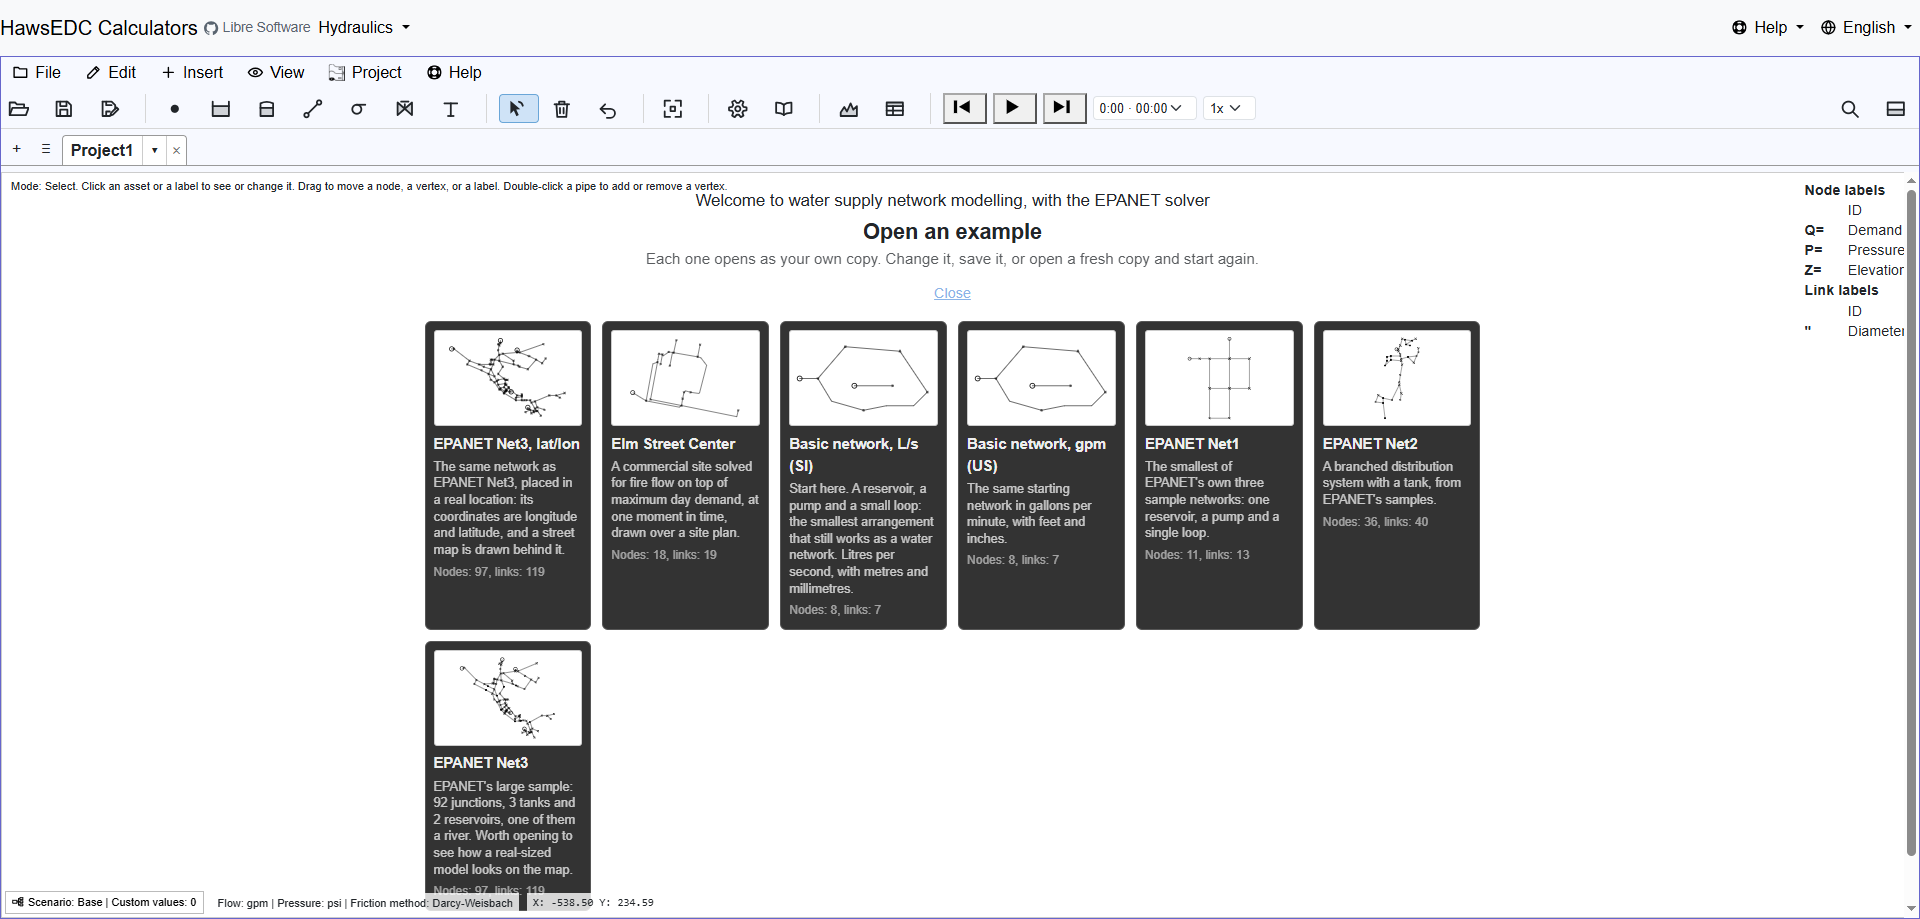Add a new project tab with plus icon
Viewport: 1920px width, 919px height.
click(17, 149)
